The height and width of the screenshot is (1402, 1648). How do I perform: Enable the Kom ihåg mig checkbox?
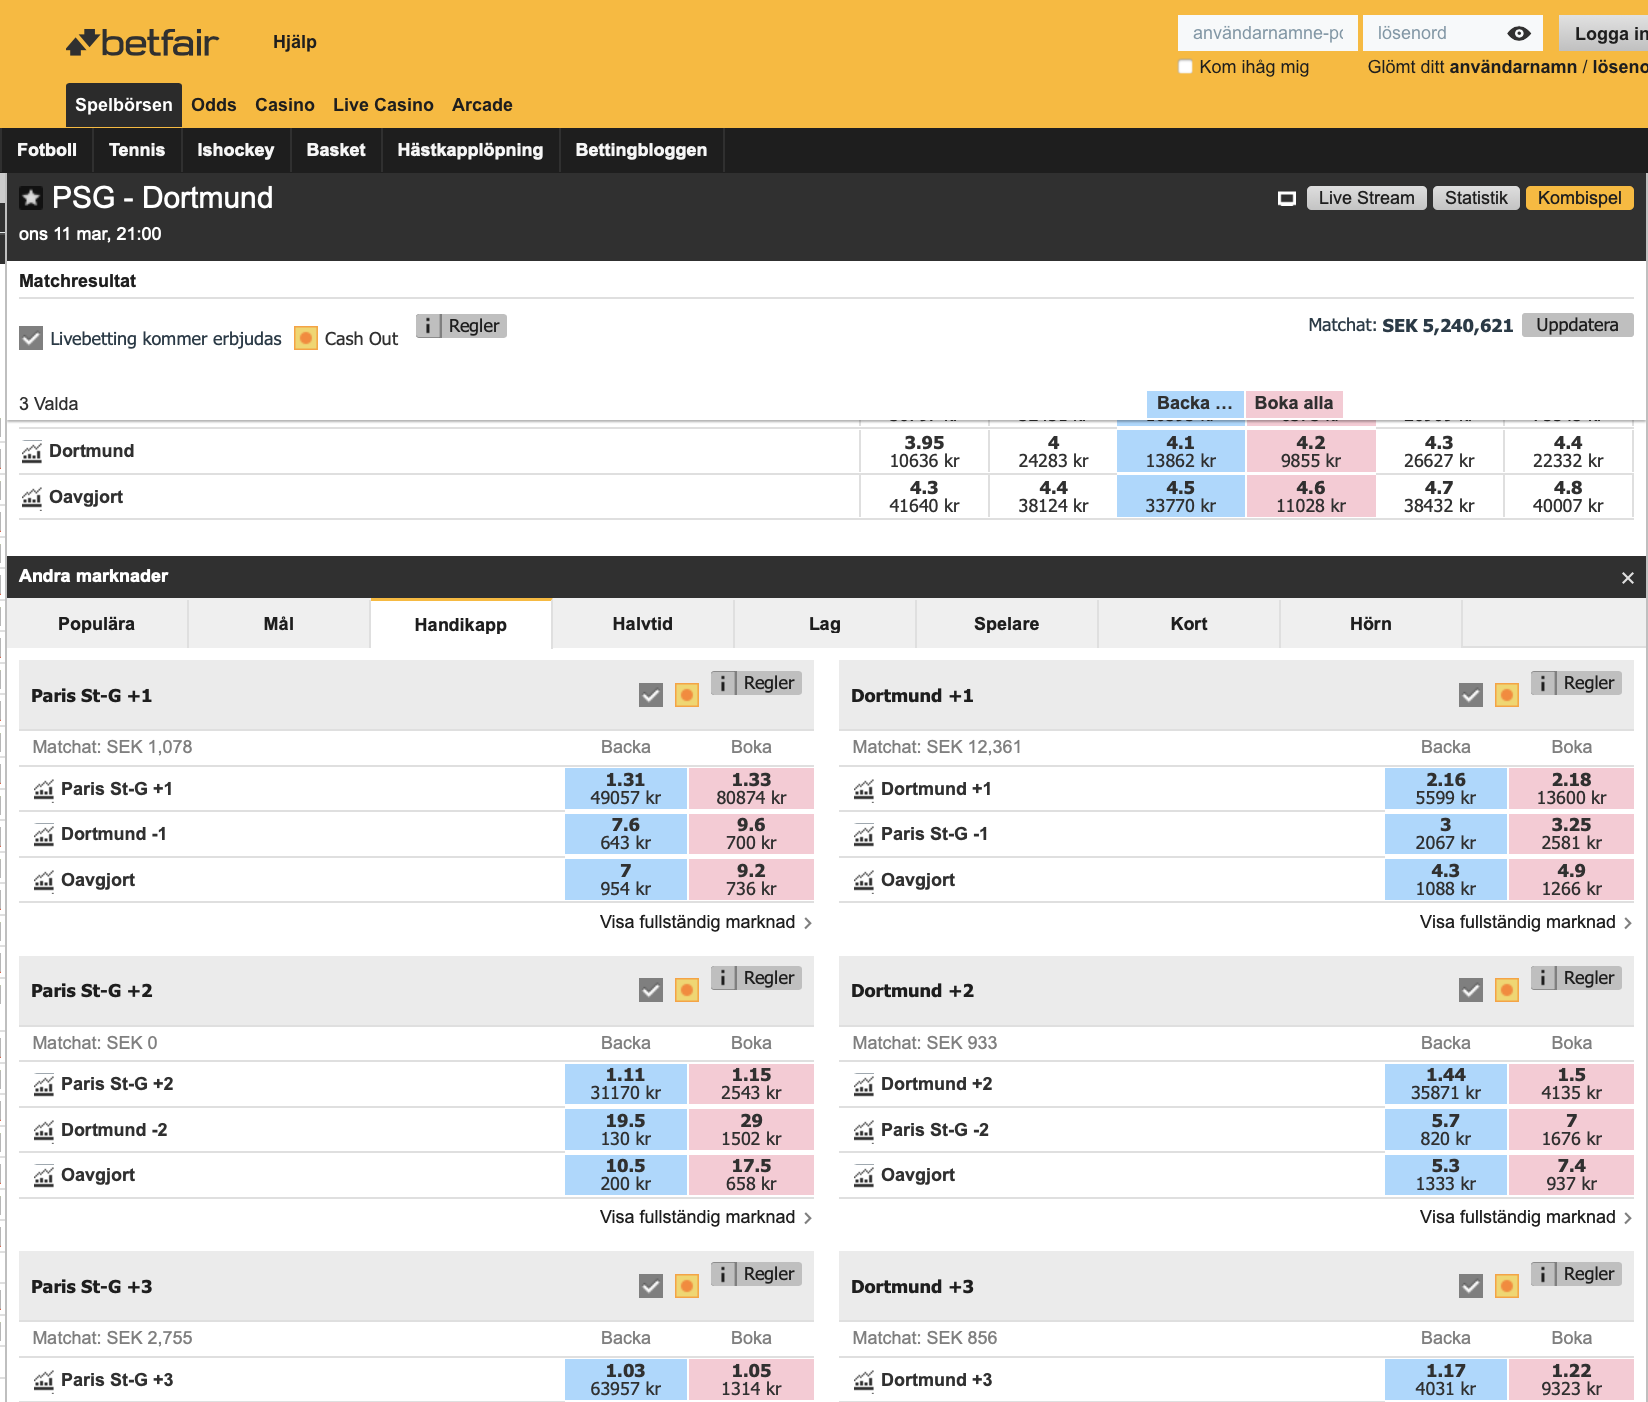[1185, 66]
